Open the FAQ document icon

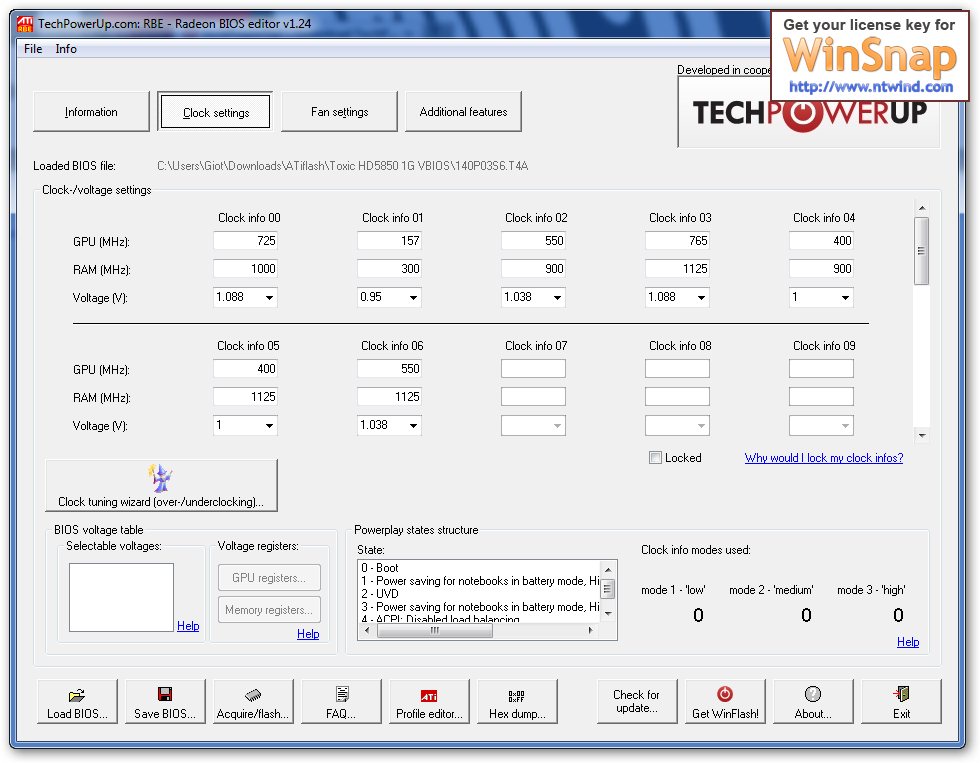point(342,694)
